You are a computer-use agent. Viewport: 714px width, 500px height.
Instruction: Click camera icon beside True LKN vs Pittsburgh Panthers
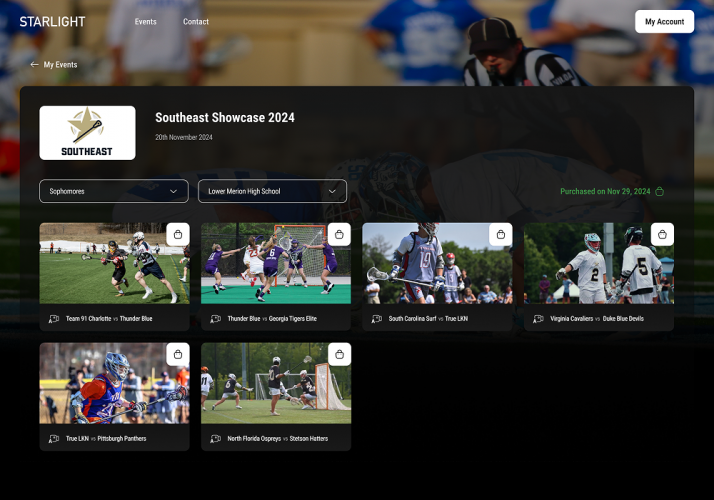(x=54, y=439)
